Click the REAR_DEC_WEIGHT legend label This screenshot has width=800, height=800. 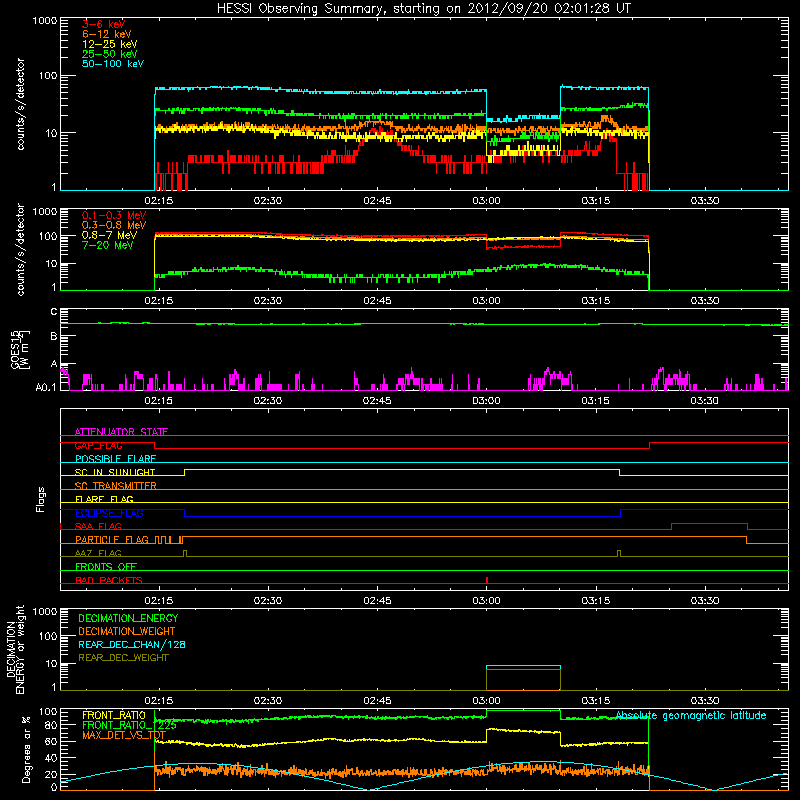123,658
